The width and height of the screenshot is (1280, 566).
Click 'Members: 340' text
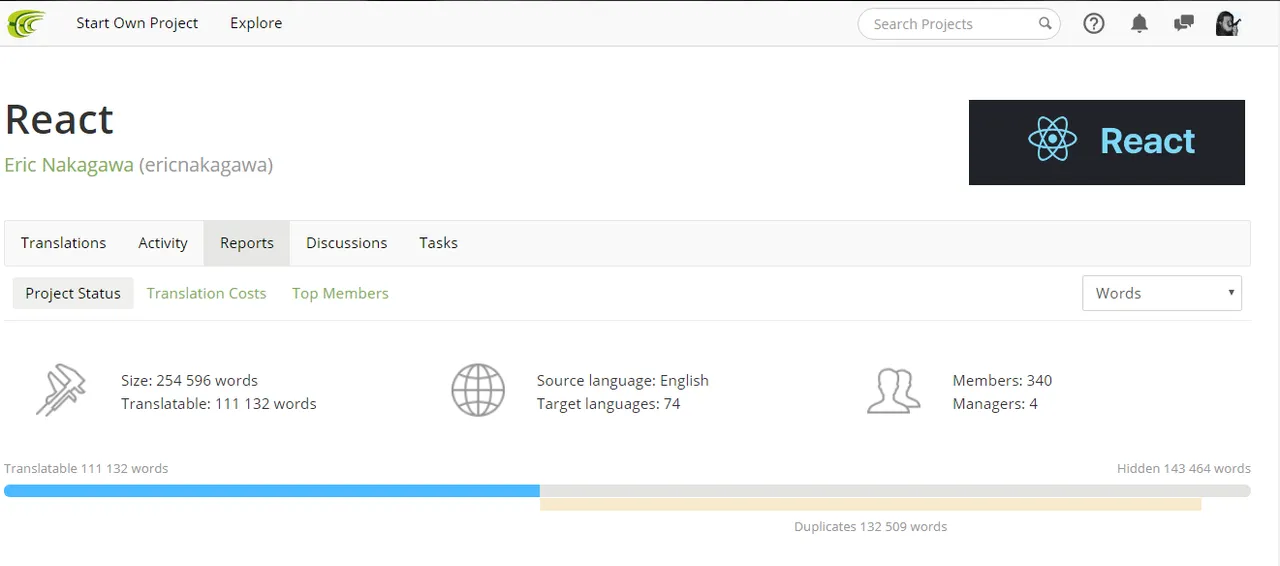click(1002, 380)
